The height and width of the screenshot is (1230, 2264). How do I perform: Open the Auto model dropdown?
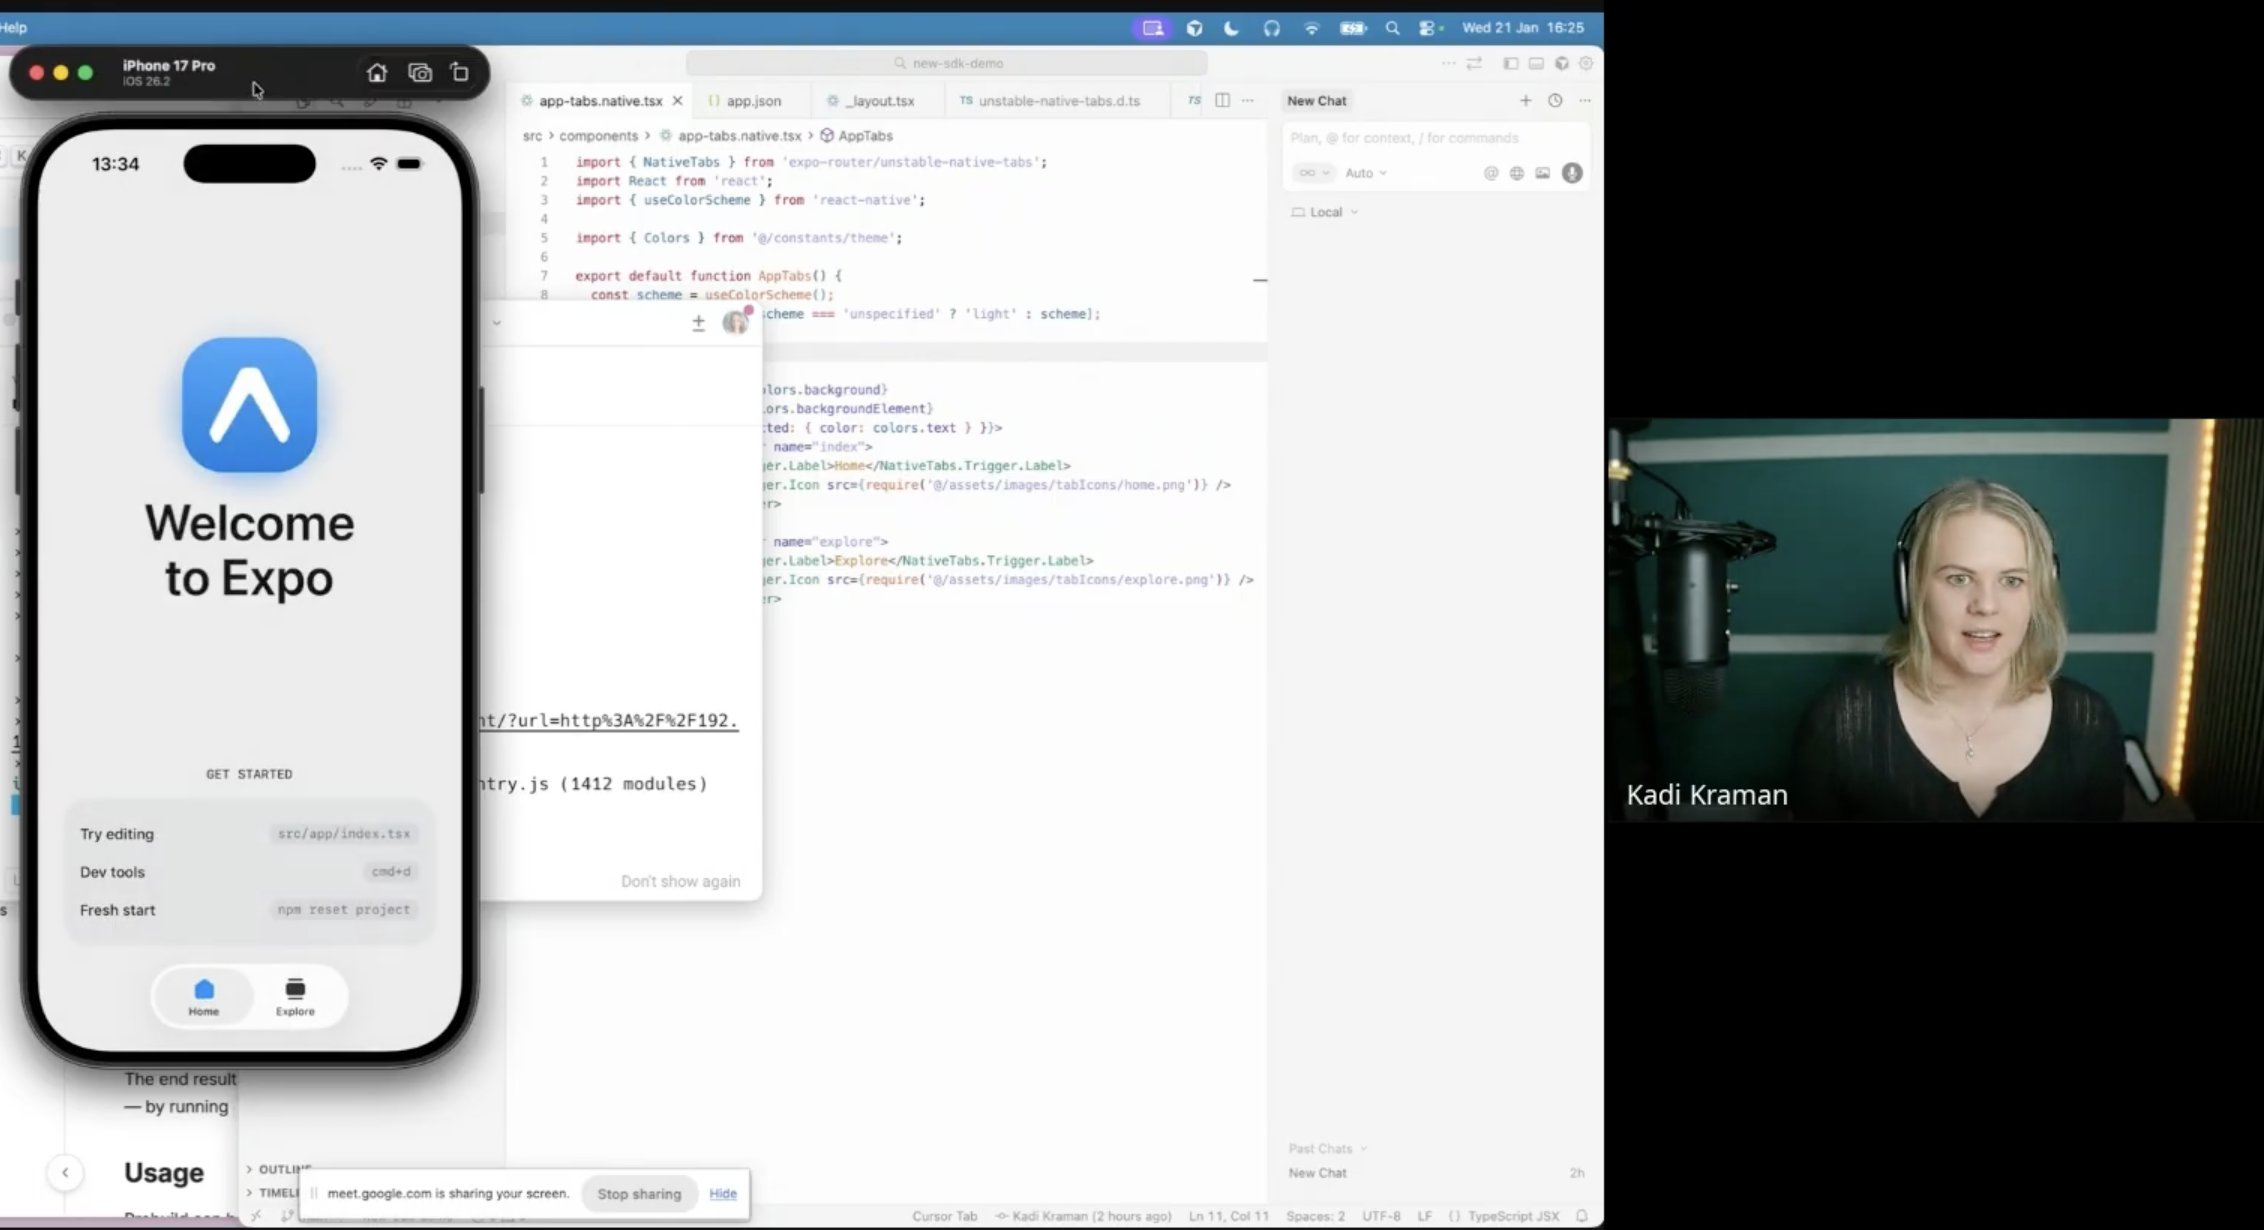(x=1366, y=173)
